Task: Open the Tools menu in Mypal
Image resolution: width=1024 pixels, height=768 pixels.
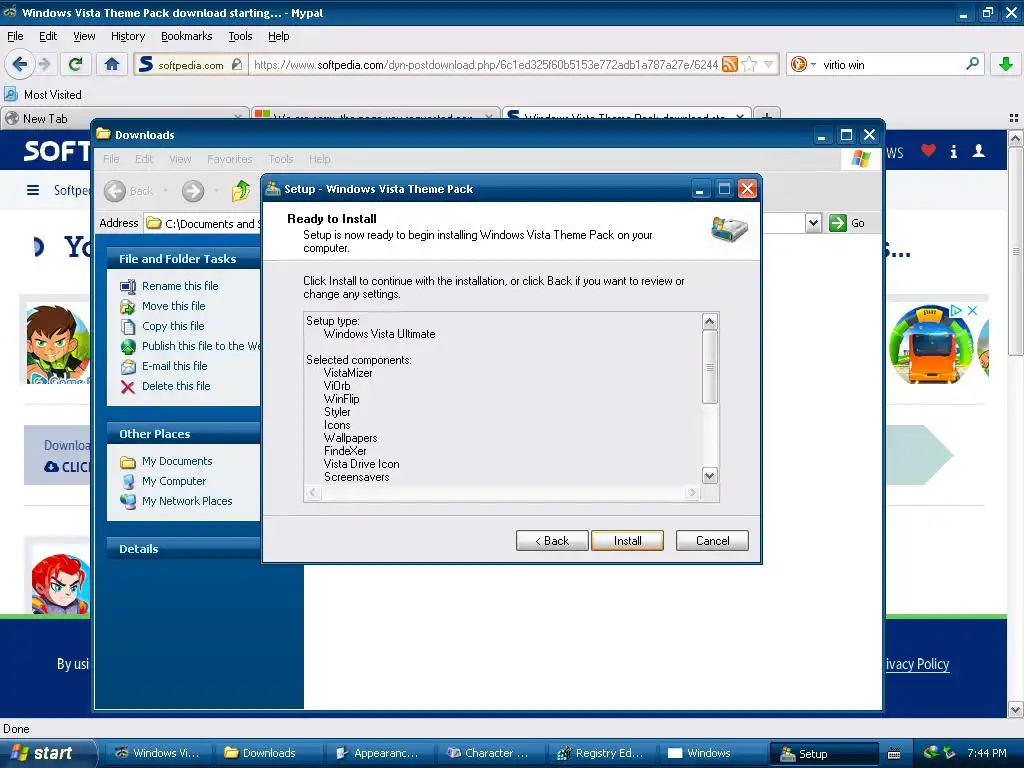Action: coord(240,36)
